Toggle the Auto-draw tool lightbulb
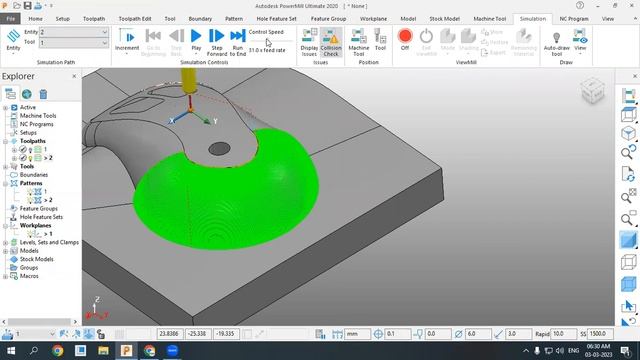The width and height of the screenshot is (640, 360). 556,43
